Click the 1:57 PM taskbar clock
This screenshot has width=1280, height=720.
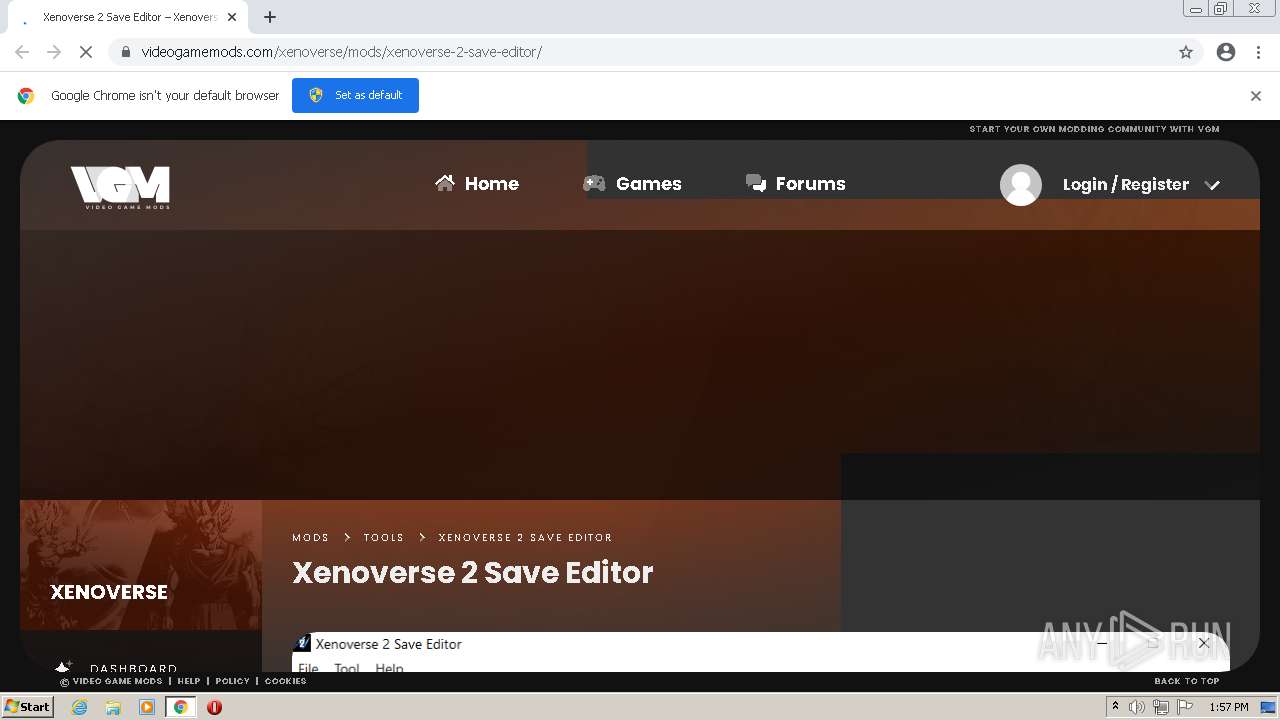click(x=1229, y=707)
